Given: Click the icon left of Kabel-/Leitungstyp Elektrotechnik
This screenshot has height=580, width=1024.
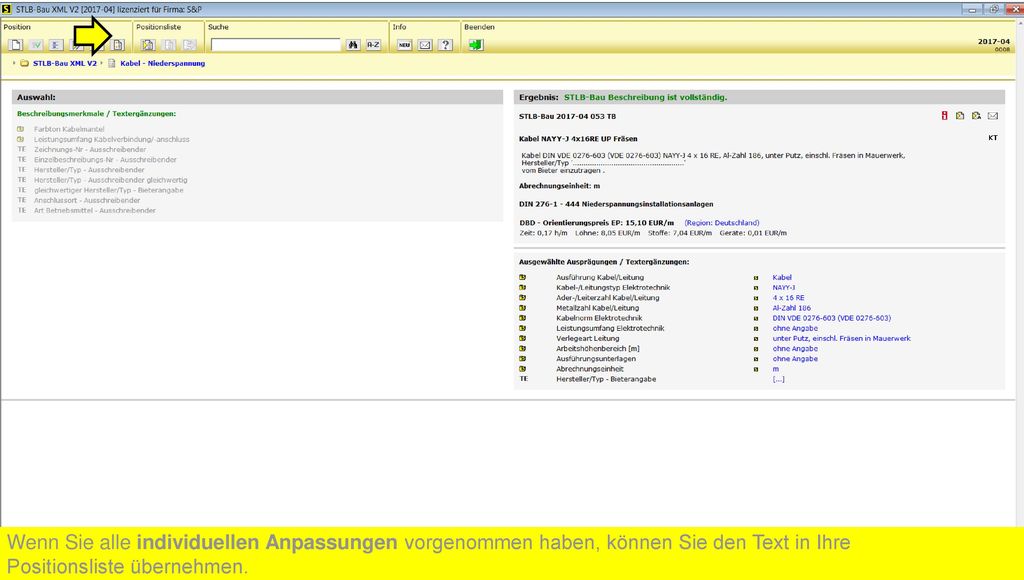Looking at the screenshot, I should [x=522, y=287].
